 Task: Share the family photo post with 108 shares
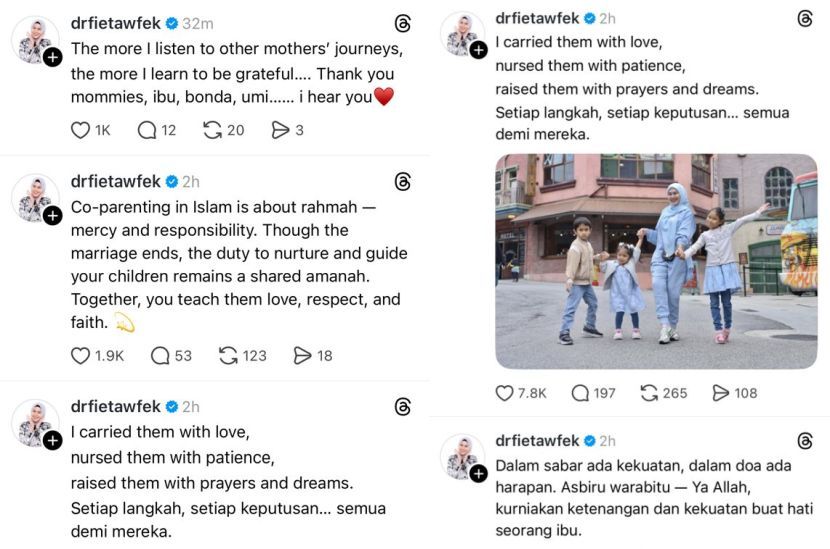[721, 393]
